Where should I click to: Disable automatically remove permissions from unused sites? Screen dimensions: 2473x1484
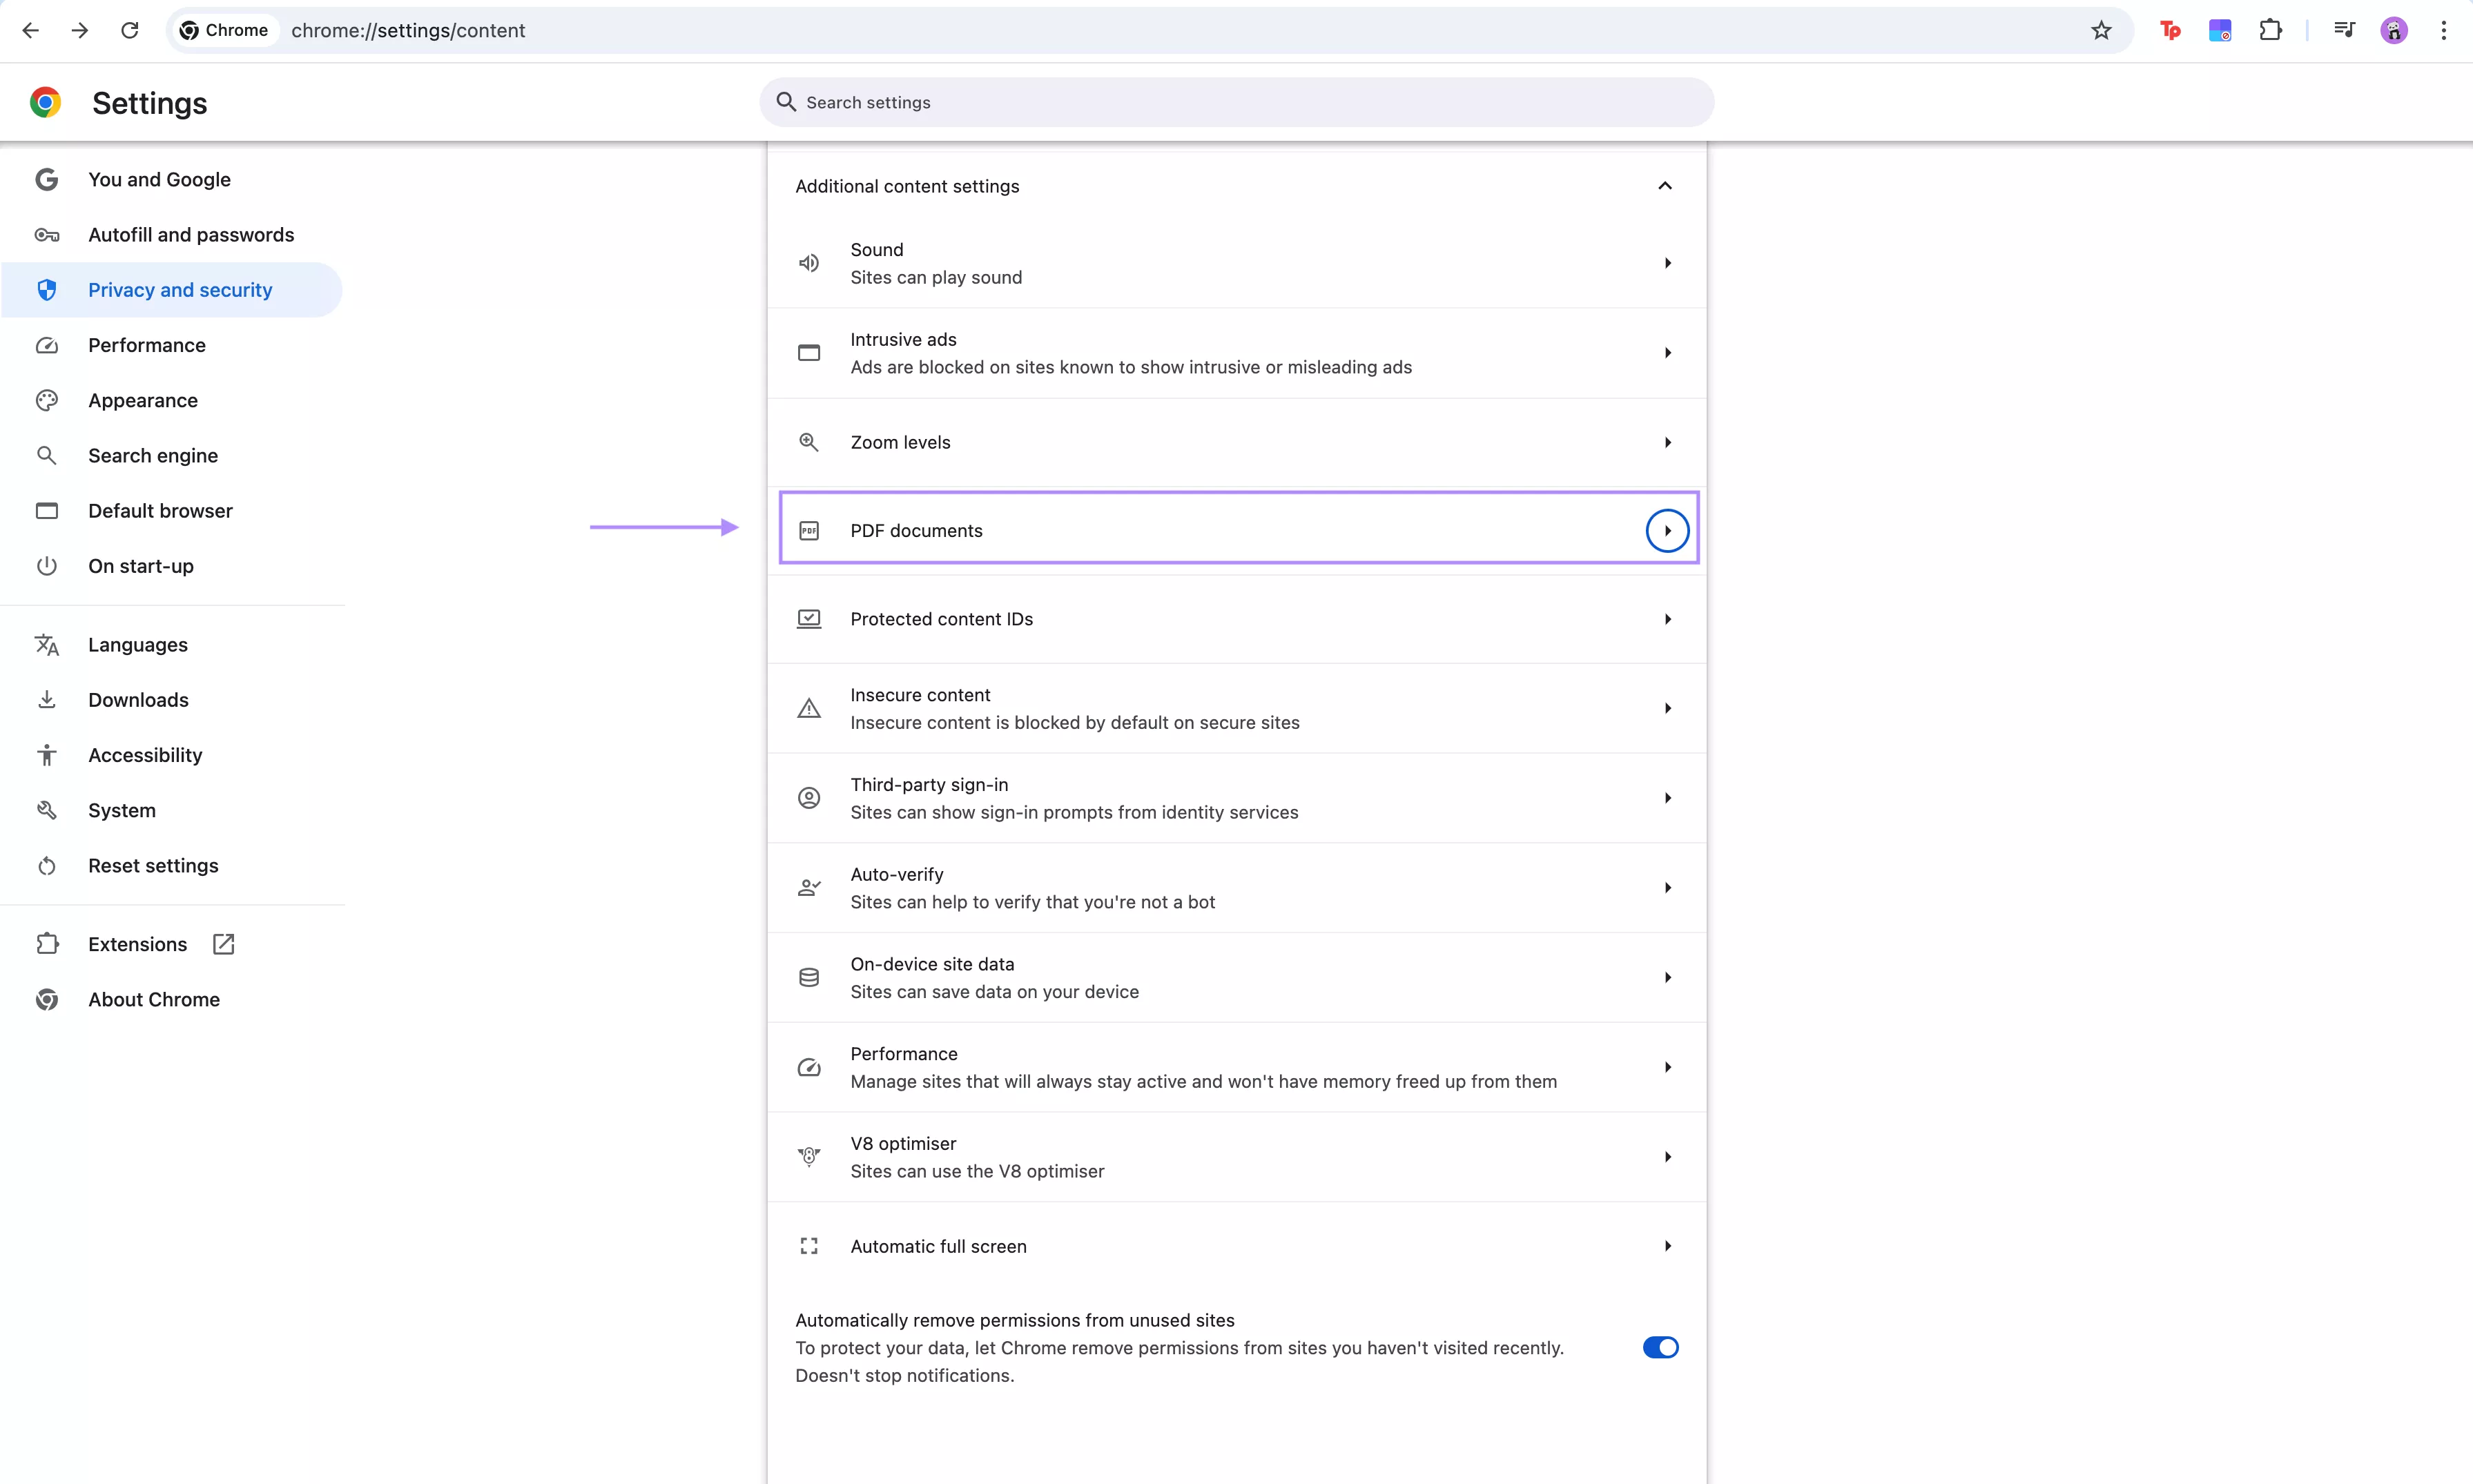(1659, 1347)
